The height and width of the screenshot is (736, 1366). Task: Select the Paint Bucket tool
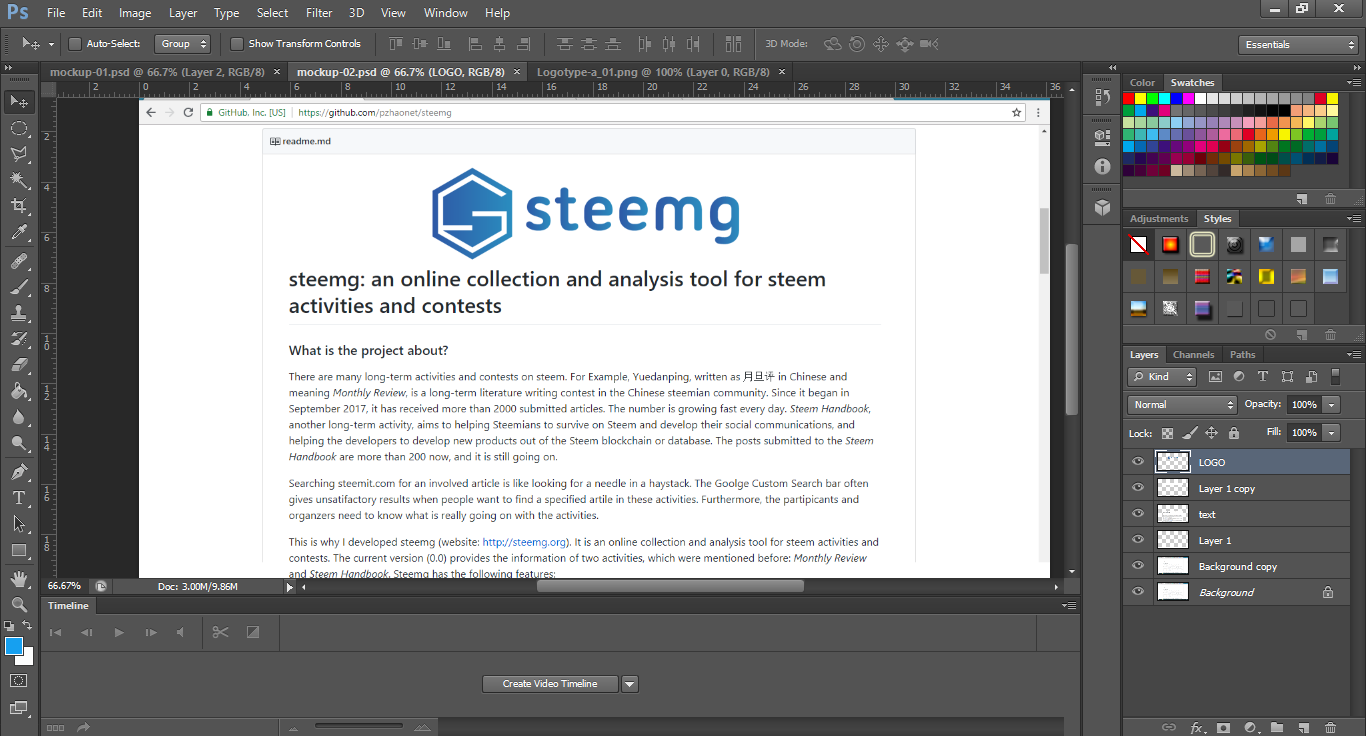coord(19,391)
